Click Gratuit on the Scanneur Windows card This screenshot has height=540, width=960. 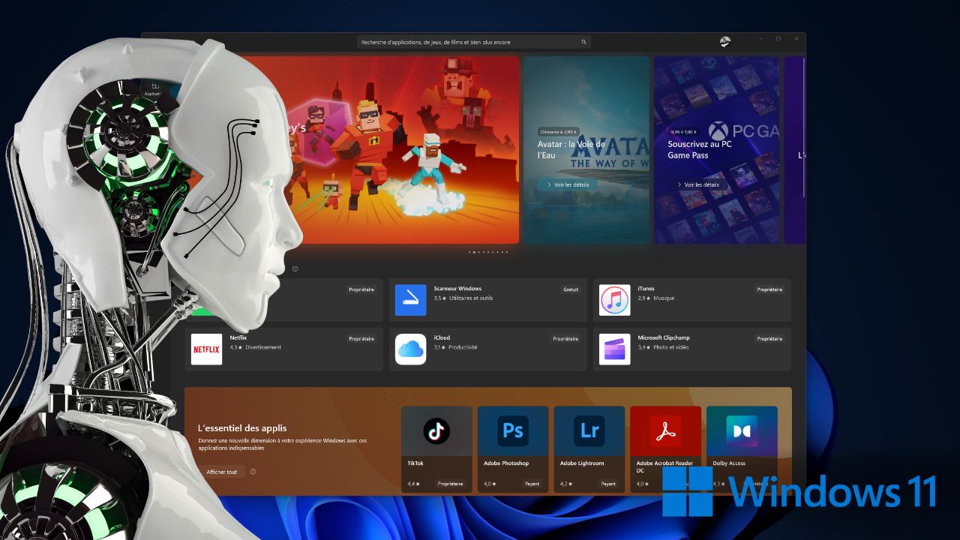point(571,290)
